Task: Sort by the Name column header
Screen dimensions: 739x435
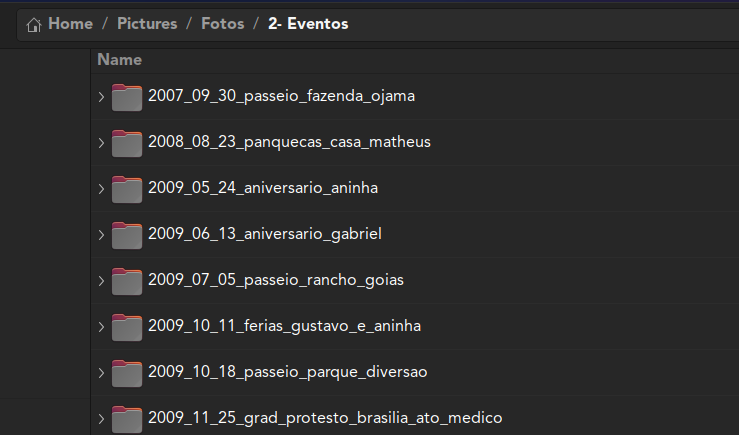Action: [x=119, y=60]
